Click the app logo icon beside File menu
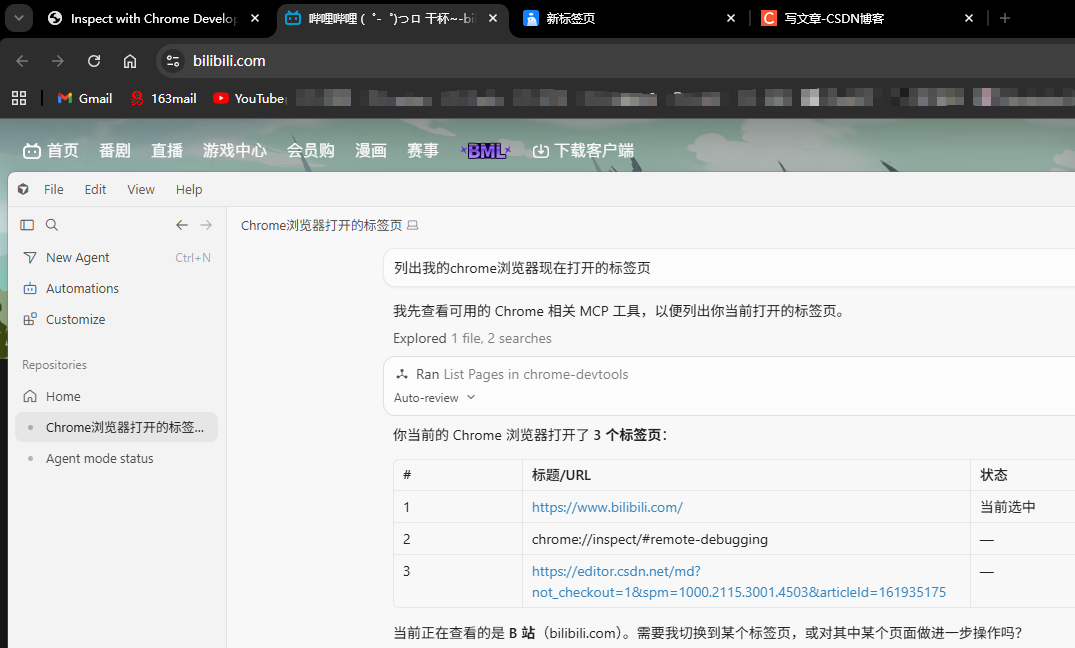The image size is (1075, 648). 23,189
